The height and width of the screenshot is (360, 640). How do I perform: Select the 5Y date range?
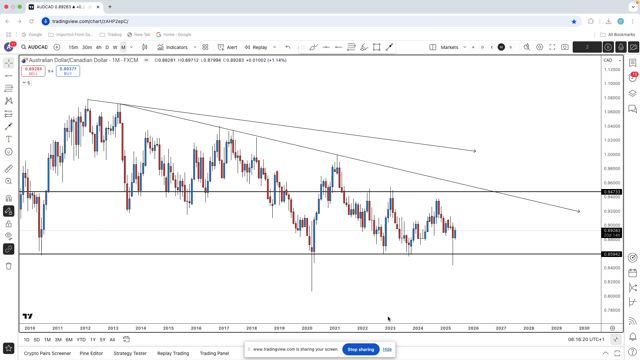pos(102,340)
